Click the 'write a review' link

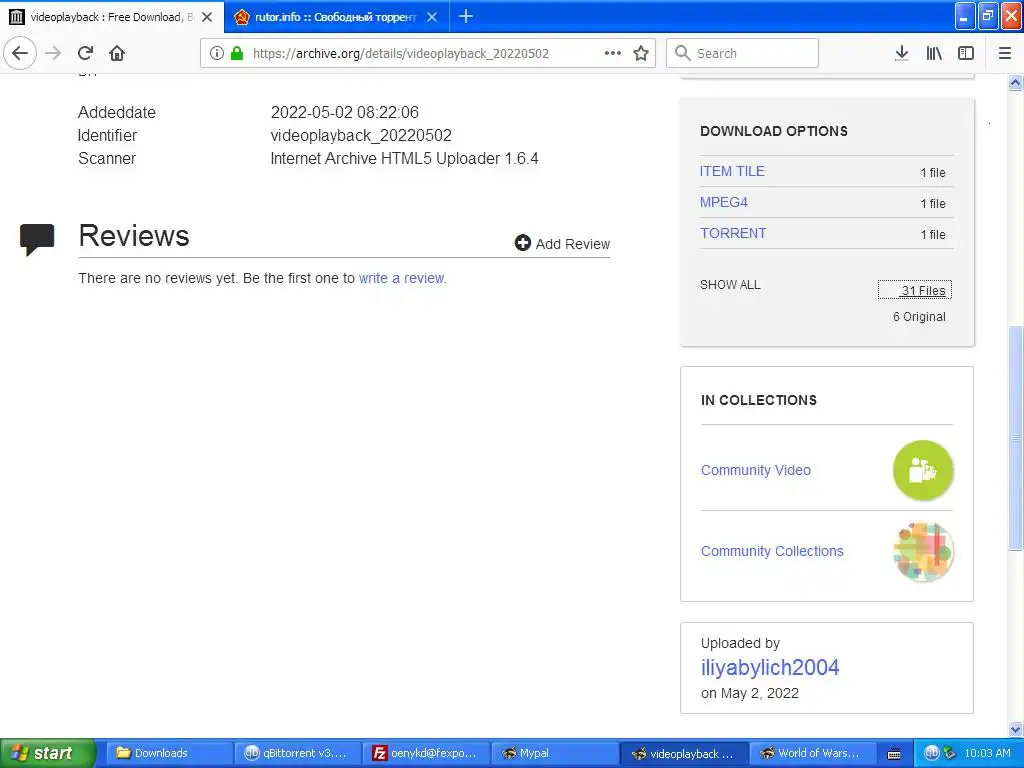pos(402,278)
